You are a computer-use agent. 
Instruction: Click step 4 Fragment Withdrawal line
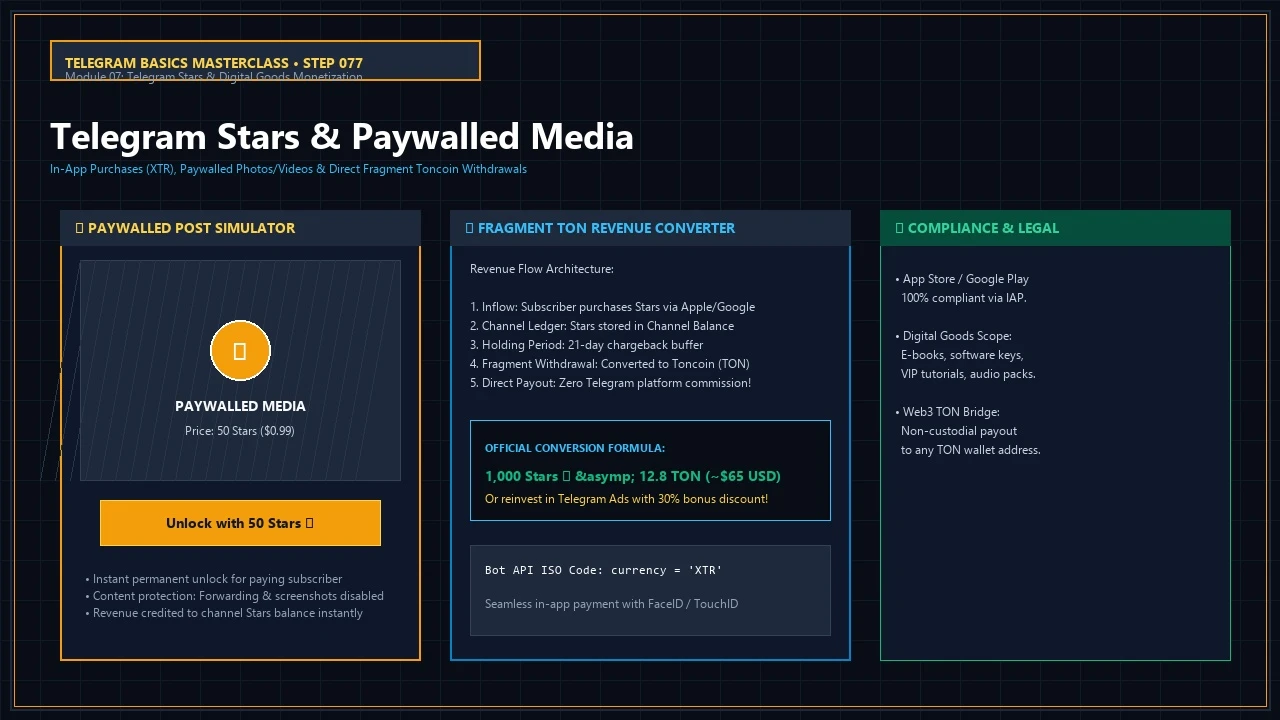coord(609,364)
